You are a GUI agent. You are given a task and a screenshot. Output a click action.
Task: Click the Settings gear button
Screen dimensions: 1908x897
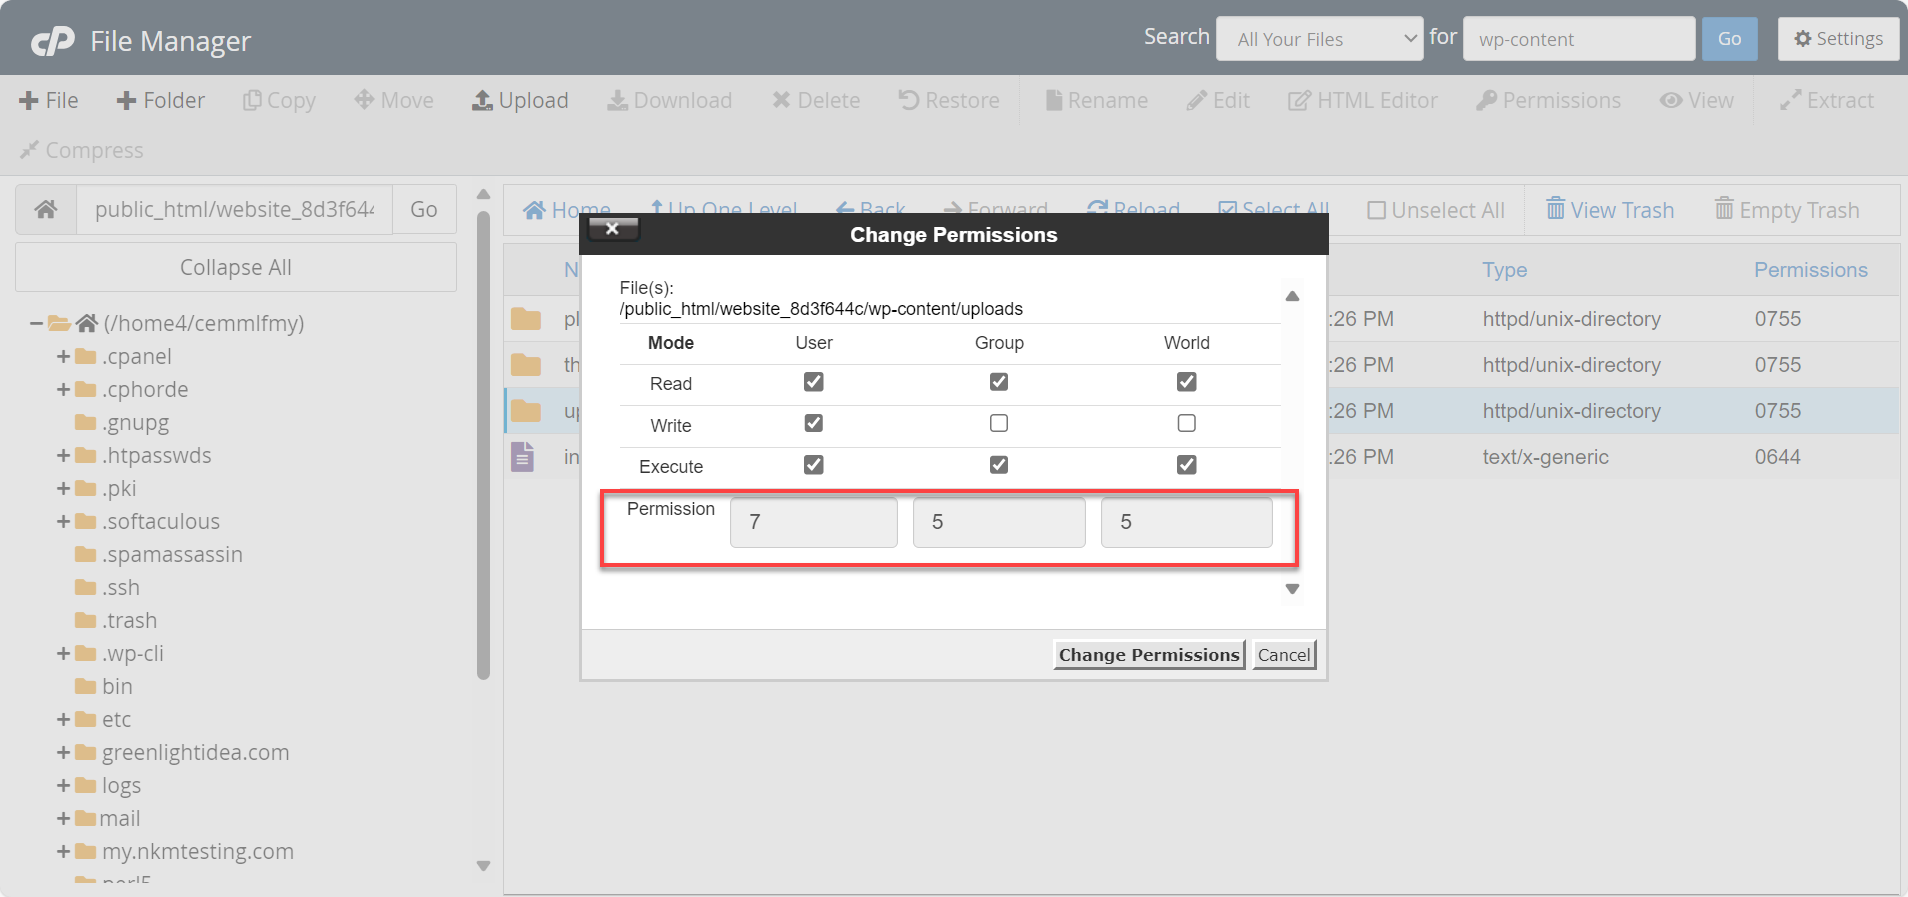pyautogui.click(x=1838, y=39)
